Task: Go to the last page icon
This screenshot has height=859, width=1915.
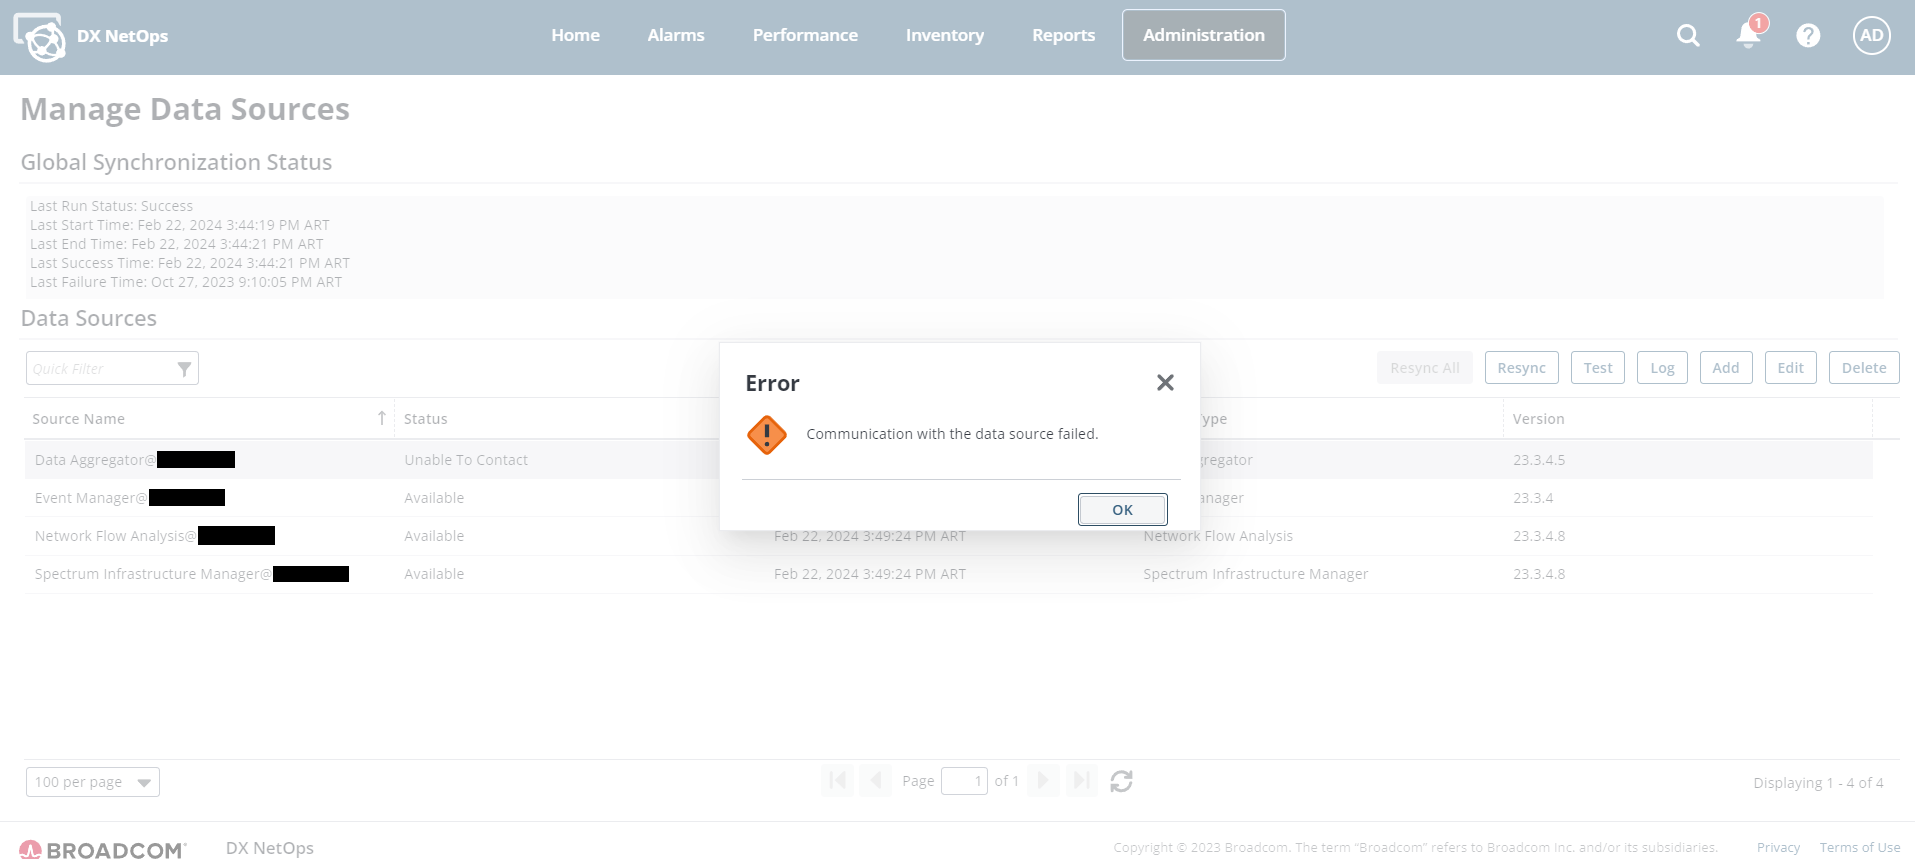Action: (x=1081, y=781)
